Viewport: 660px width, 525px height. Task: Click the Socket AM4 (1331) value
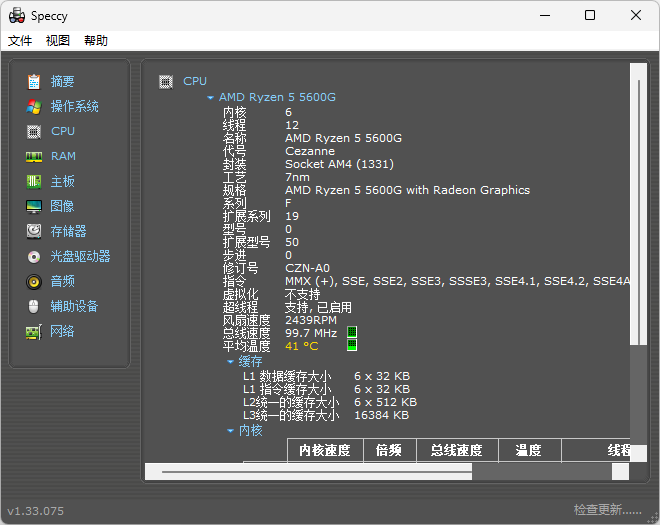(x=339, y=164)
